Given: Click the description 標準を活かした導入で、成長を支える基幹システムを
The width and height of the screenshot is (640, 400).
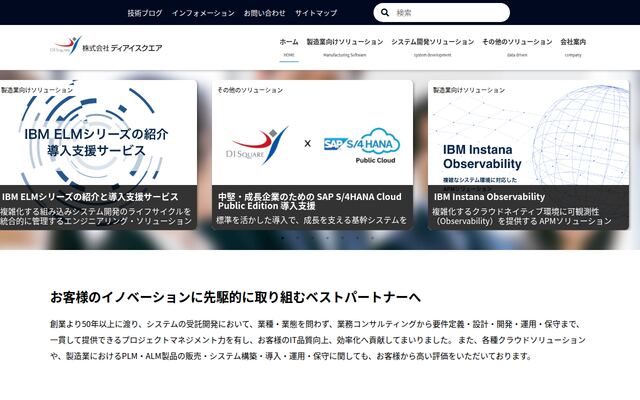Looking at the screenshot, I should 311,220.
